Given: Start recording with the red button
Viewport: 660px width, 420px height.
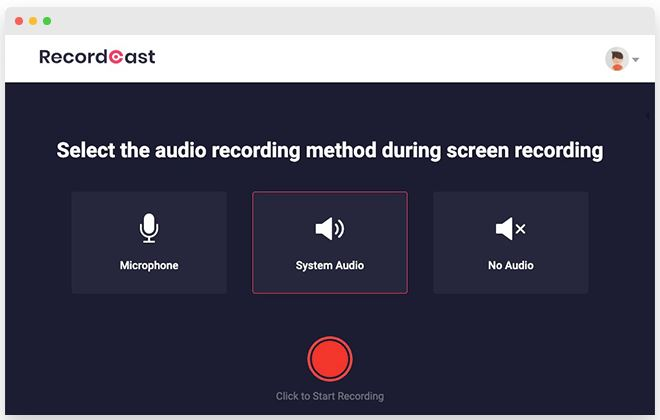Looking at the screenshot, I should click(x=330, y=359).
